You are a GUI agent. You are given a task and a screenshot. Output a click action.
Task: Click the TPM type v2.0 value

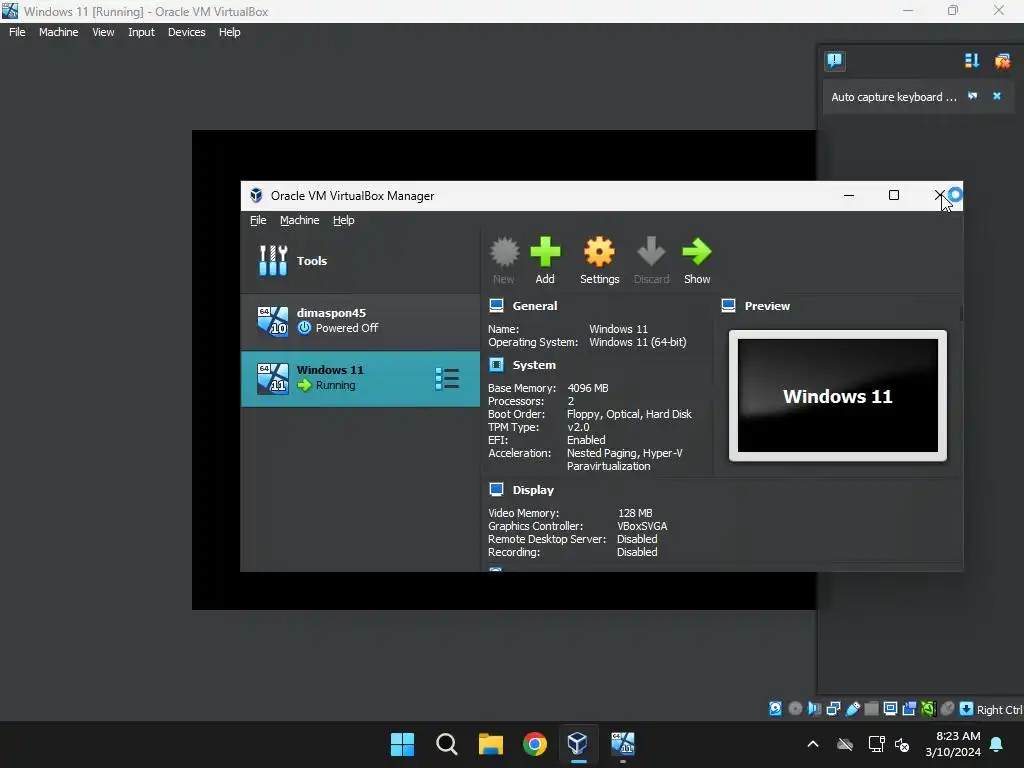coord(578,427)
